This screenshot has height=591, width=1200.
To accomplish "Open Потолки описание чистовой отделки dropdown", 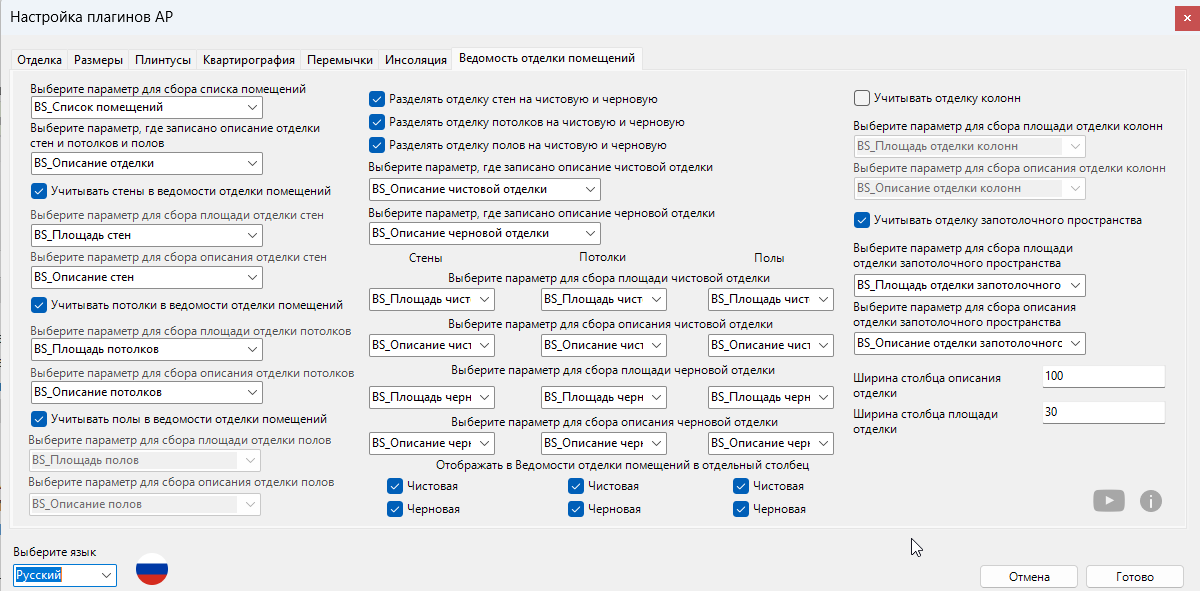I will (x=603, y=345).
